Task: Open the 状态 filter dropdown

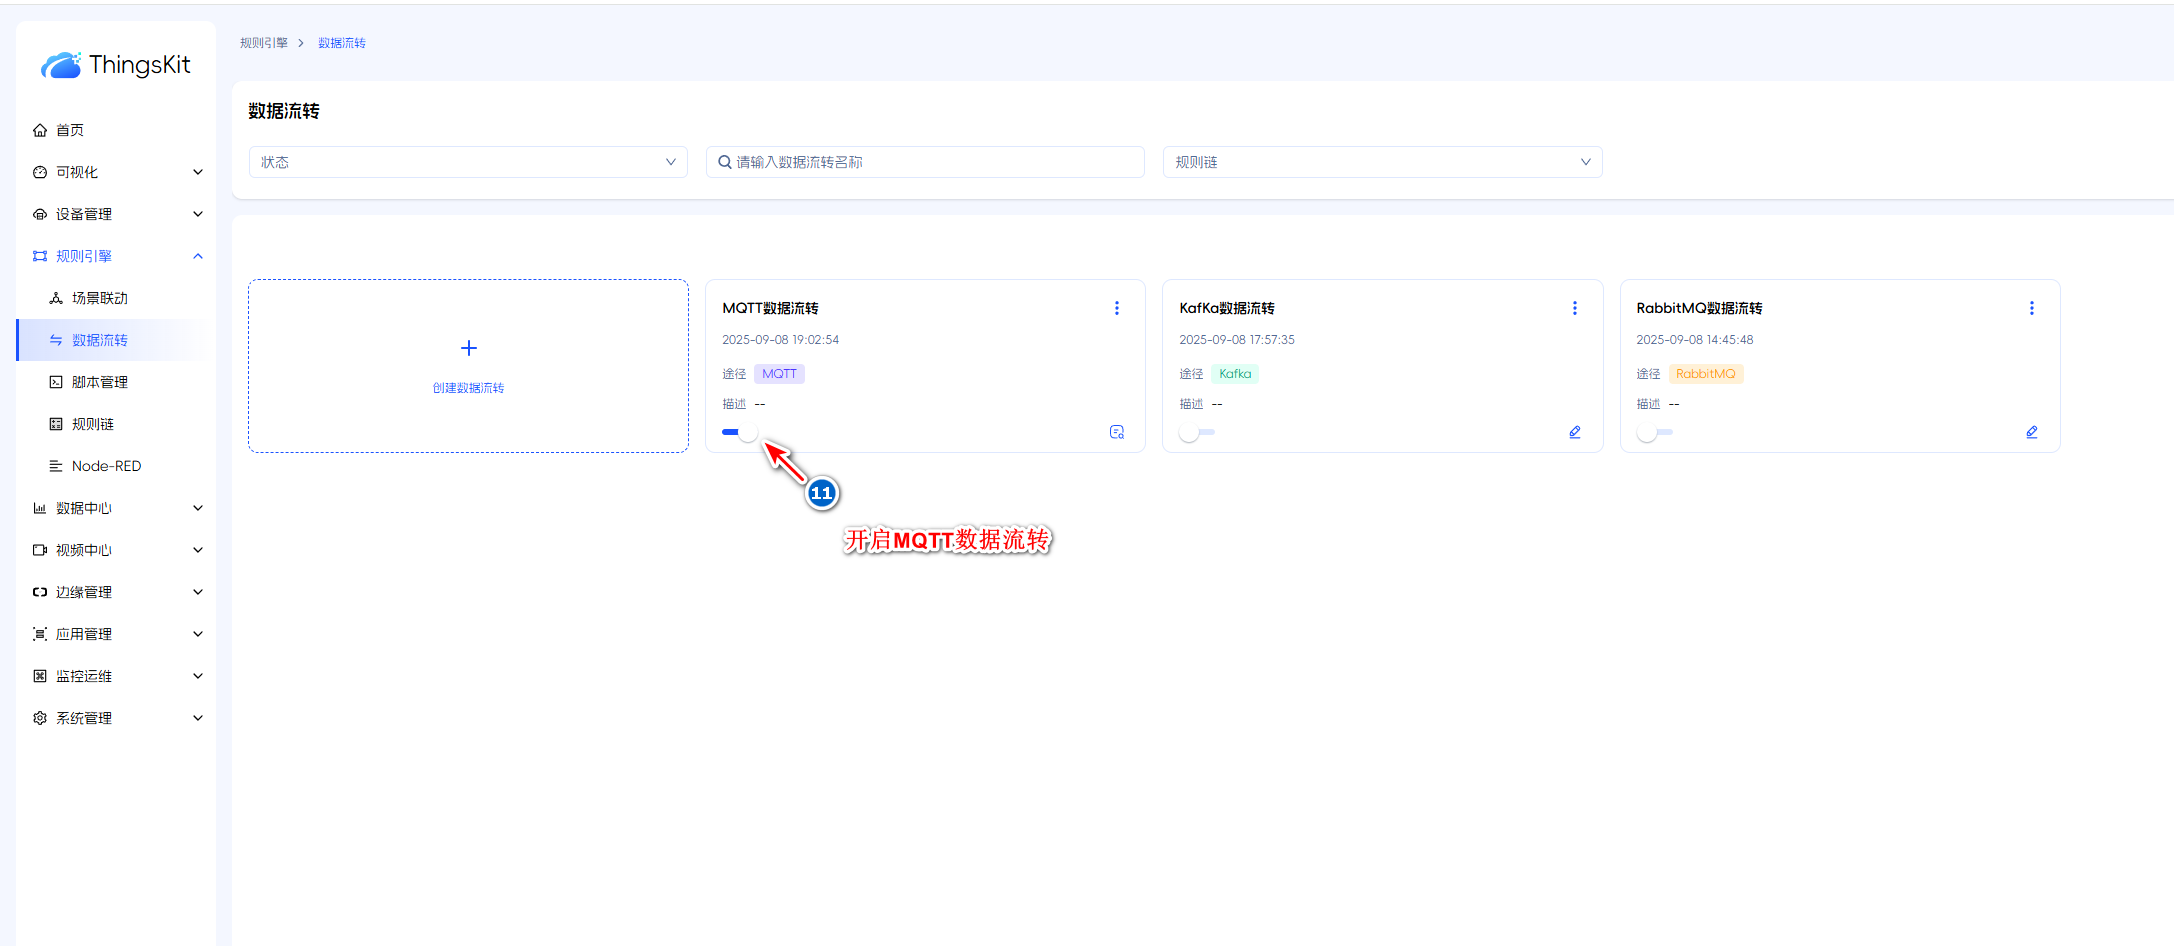Action: click(467, 162)
